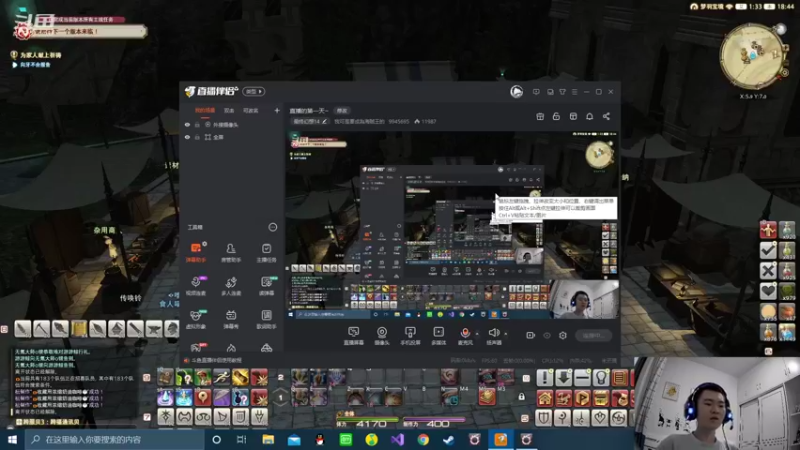Mute the 麦克风 microphone
800x450 pixels.
[x=465, y=336]
